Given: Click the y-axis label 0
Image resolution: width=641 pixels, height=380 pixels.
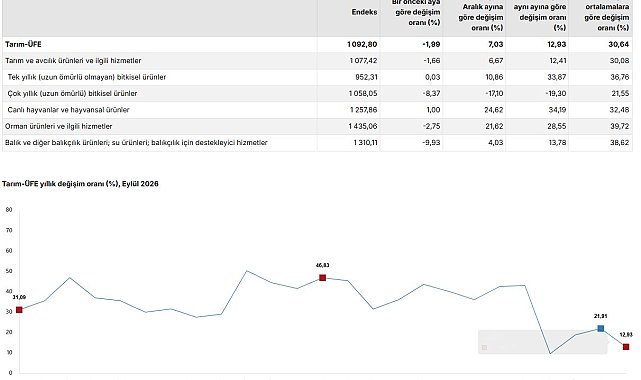Looking at the screenshot, I should tap(11, 373).
